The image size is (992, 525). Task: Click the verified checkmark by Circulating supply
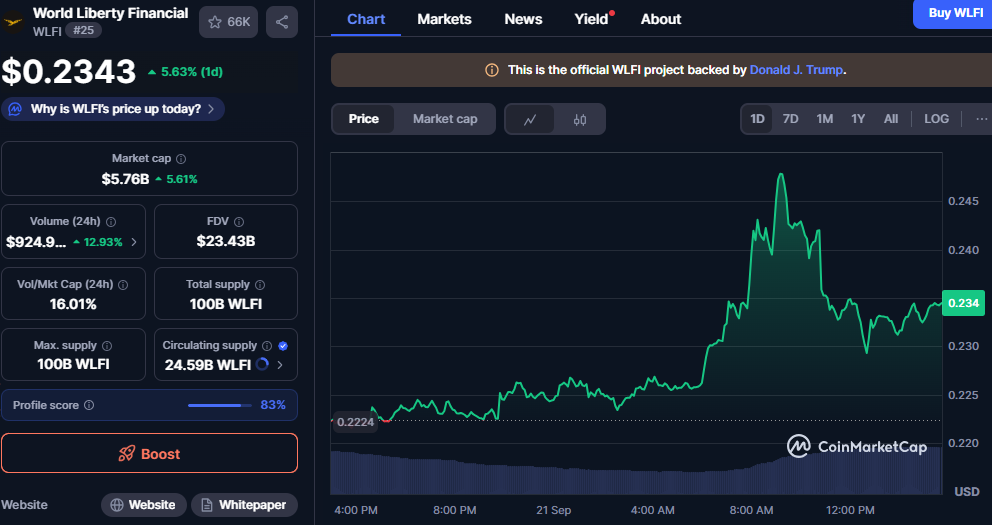(x=283, y=346)
